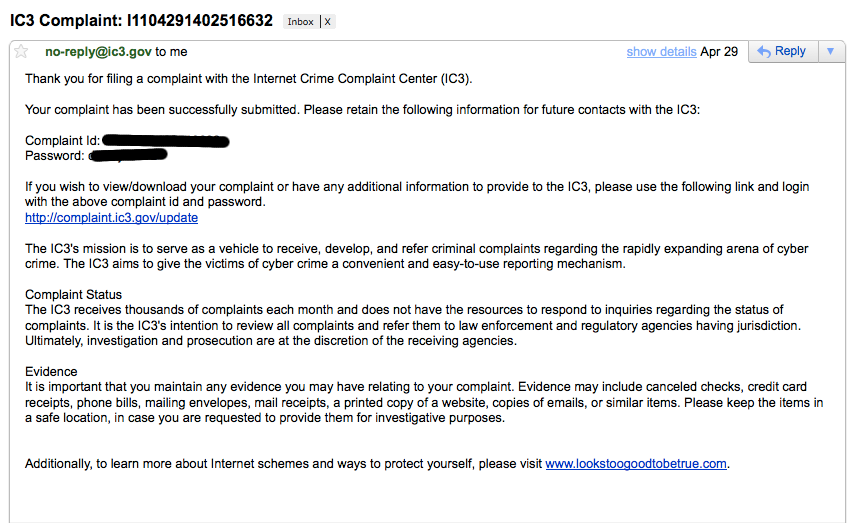This screenshot has width=857, height=523.
Task: Visit the www.lookstoogoodtobetrue.com link
Action: [x=636, y=464]
